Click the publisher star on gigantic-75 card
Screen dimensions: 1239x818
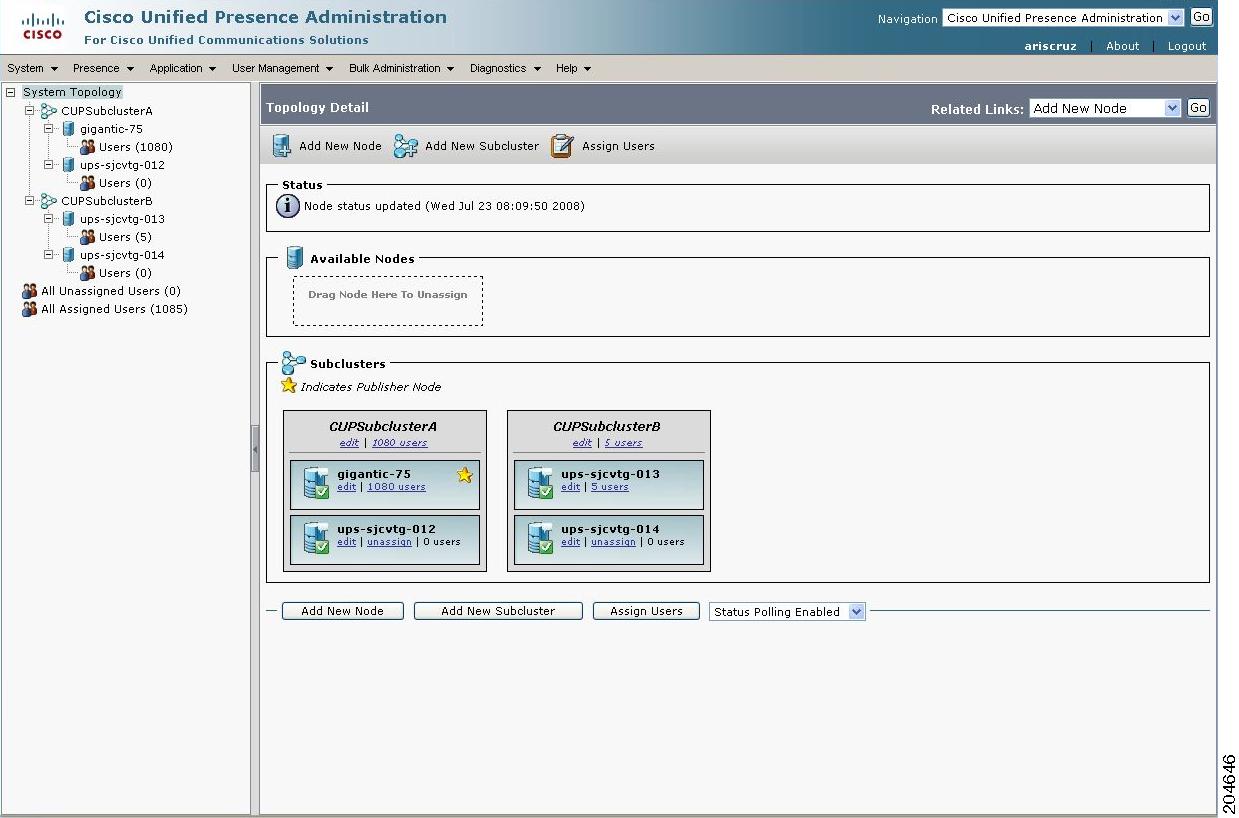(x=464, y=475)
